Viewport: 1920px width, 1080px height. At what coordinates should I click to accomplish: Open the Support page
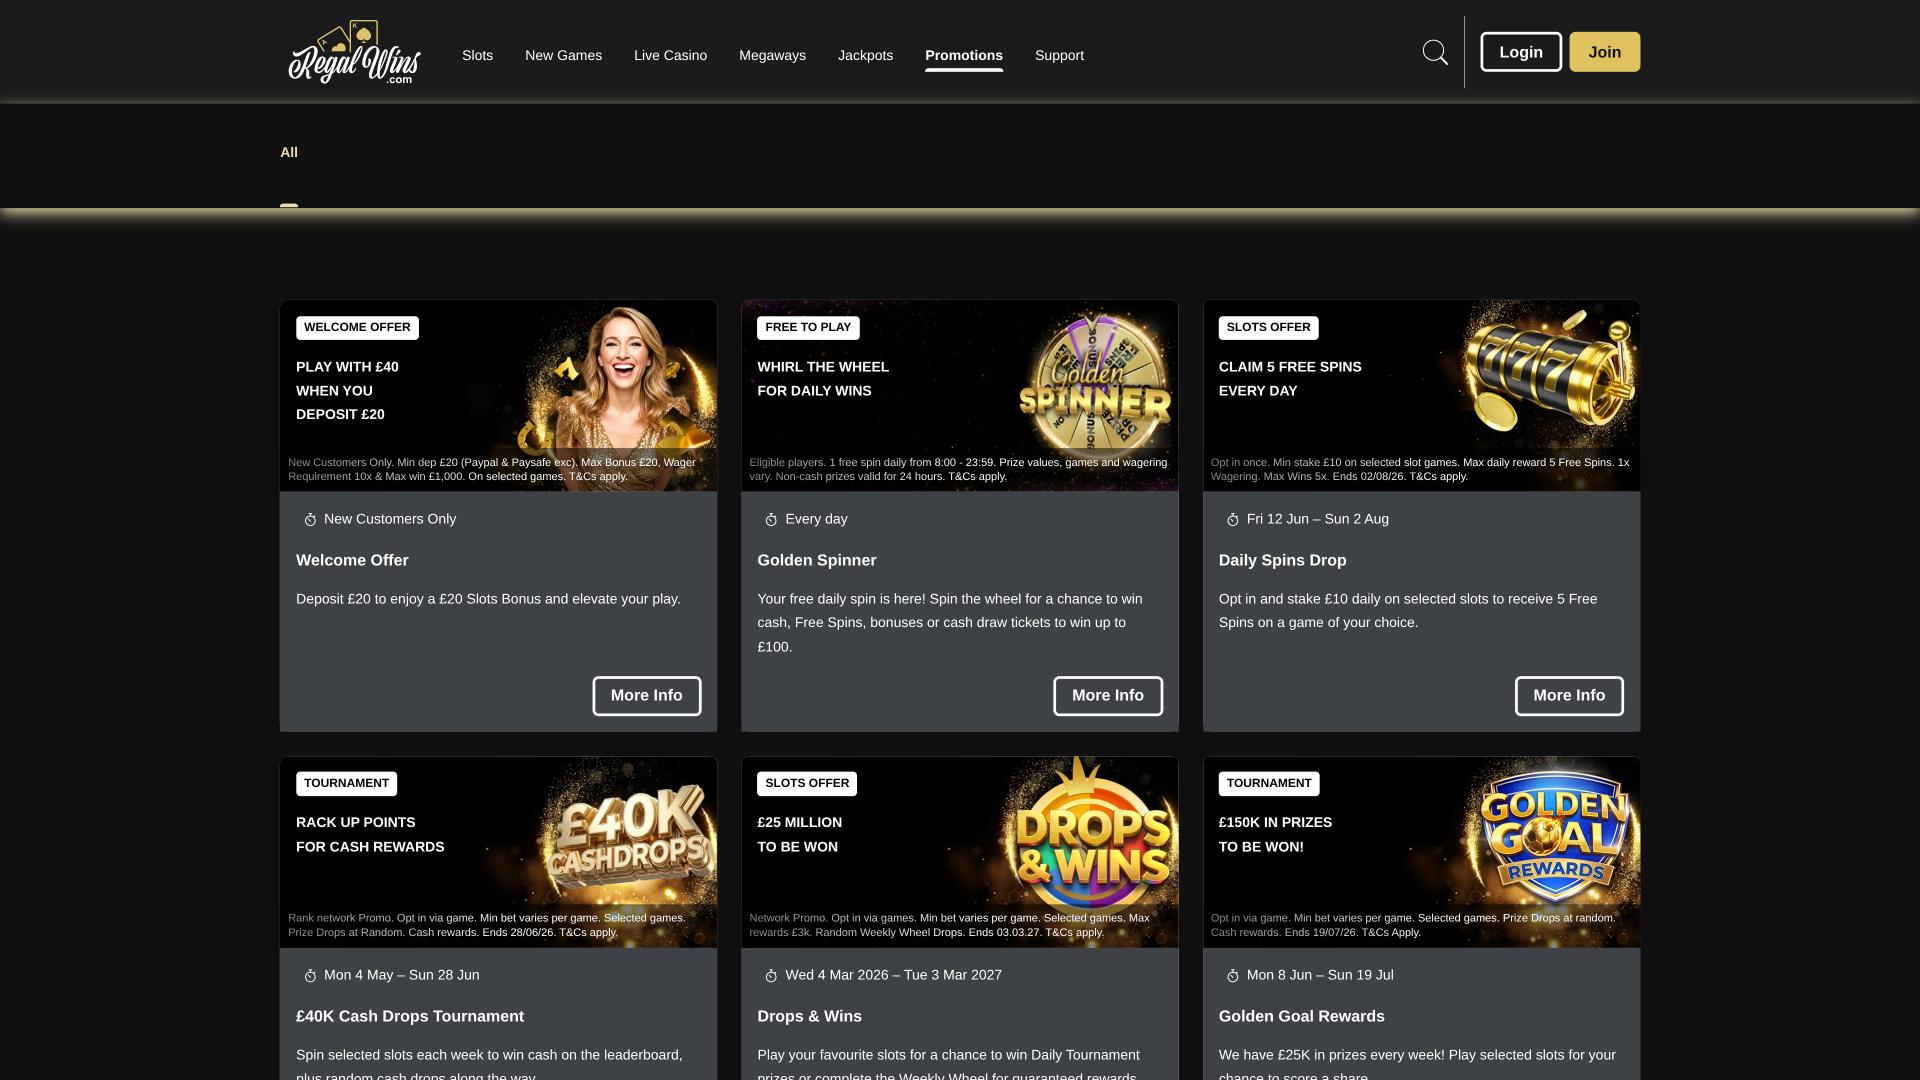[x=1059, y=55]
